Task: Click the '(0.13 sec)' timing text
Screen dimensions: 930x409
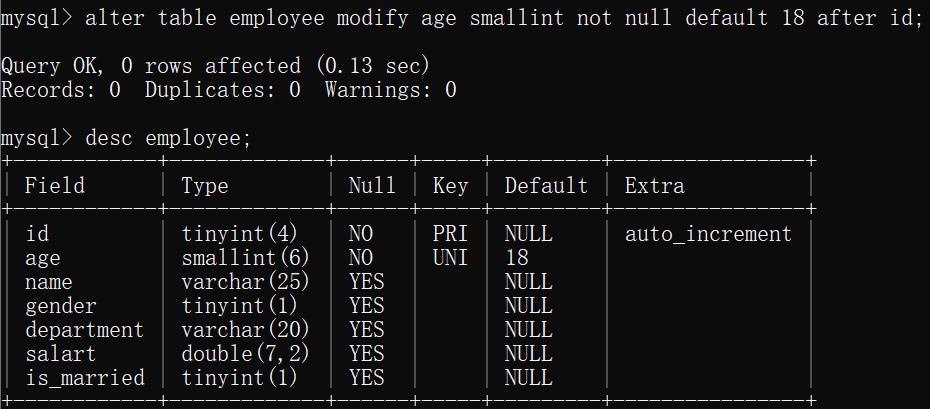Action: 372,66
